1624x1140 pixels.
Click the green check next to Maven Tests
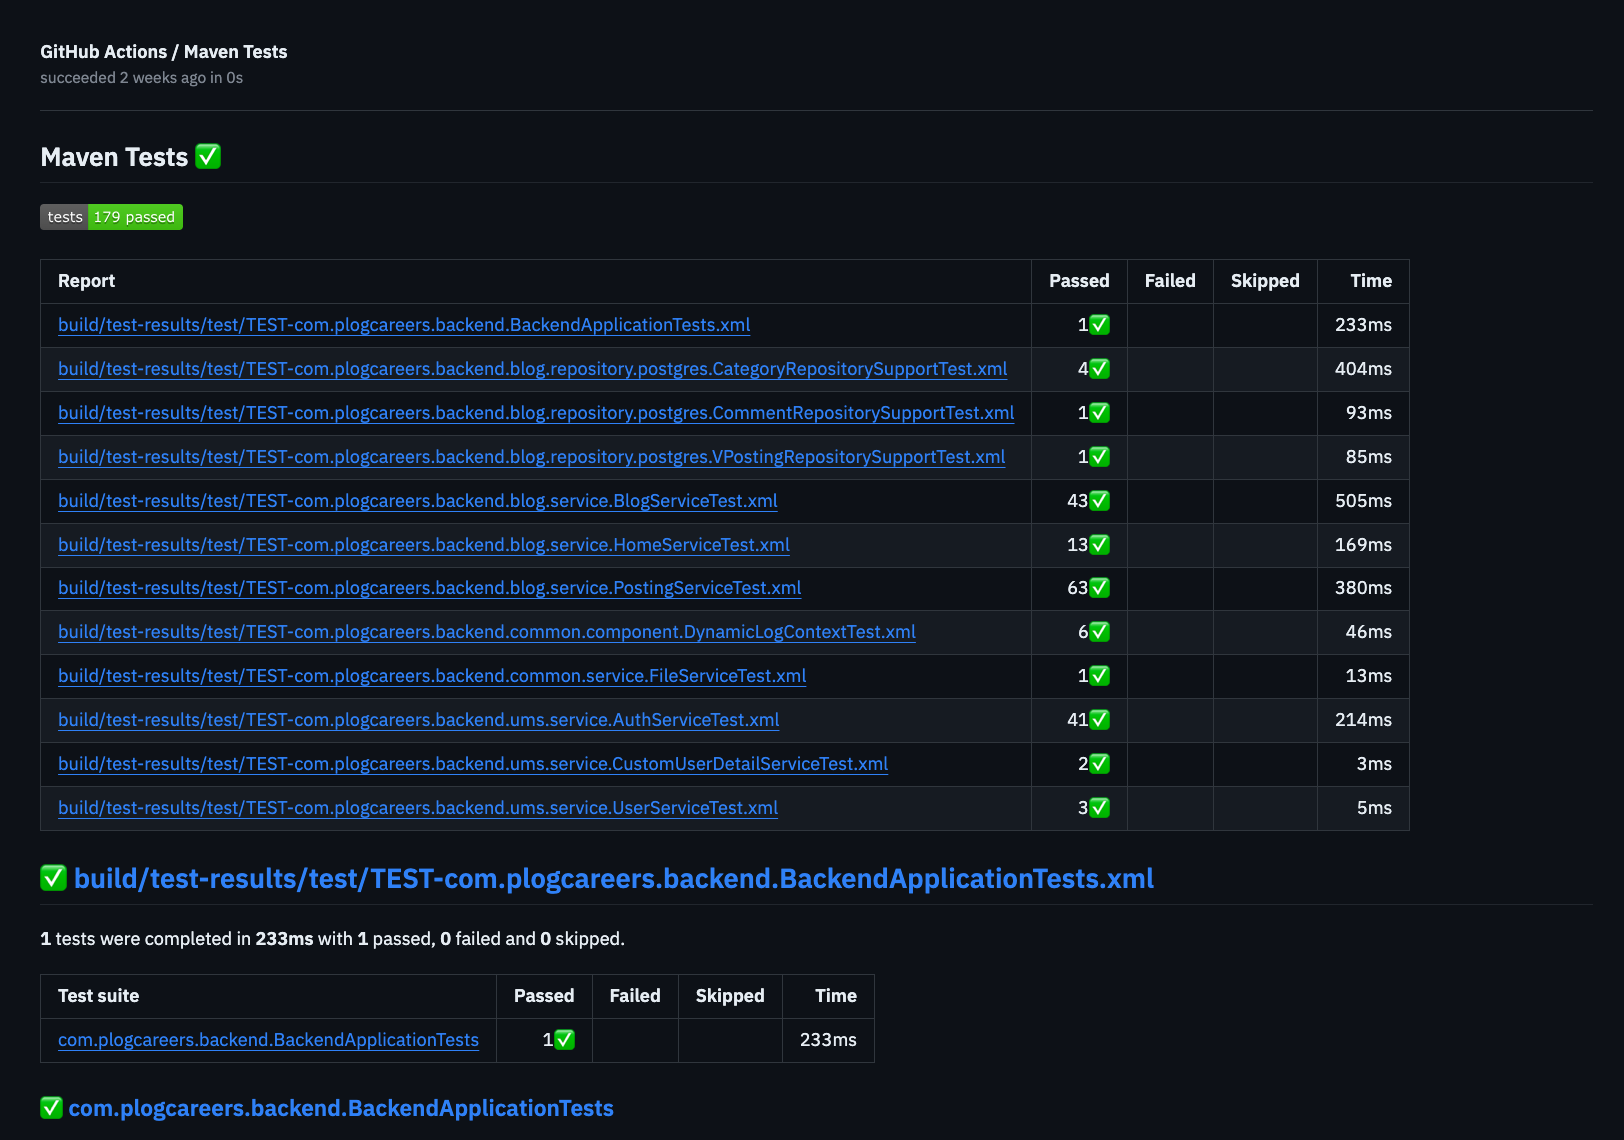(208, 157)
